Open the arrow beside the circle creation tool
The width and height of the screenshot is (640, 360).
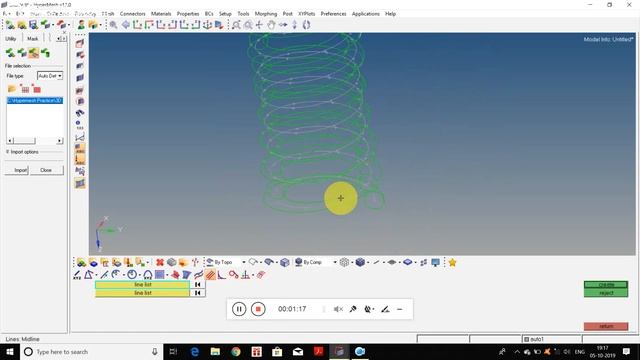click(x=140, y=275)
